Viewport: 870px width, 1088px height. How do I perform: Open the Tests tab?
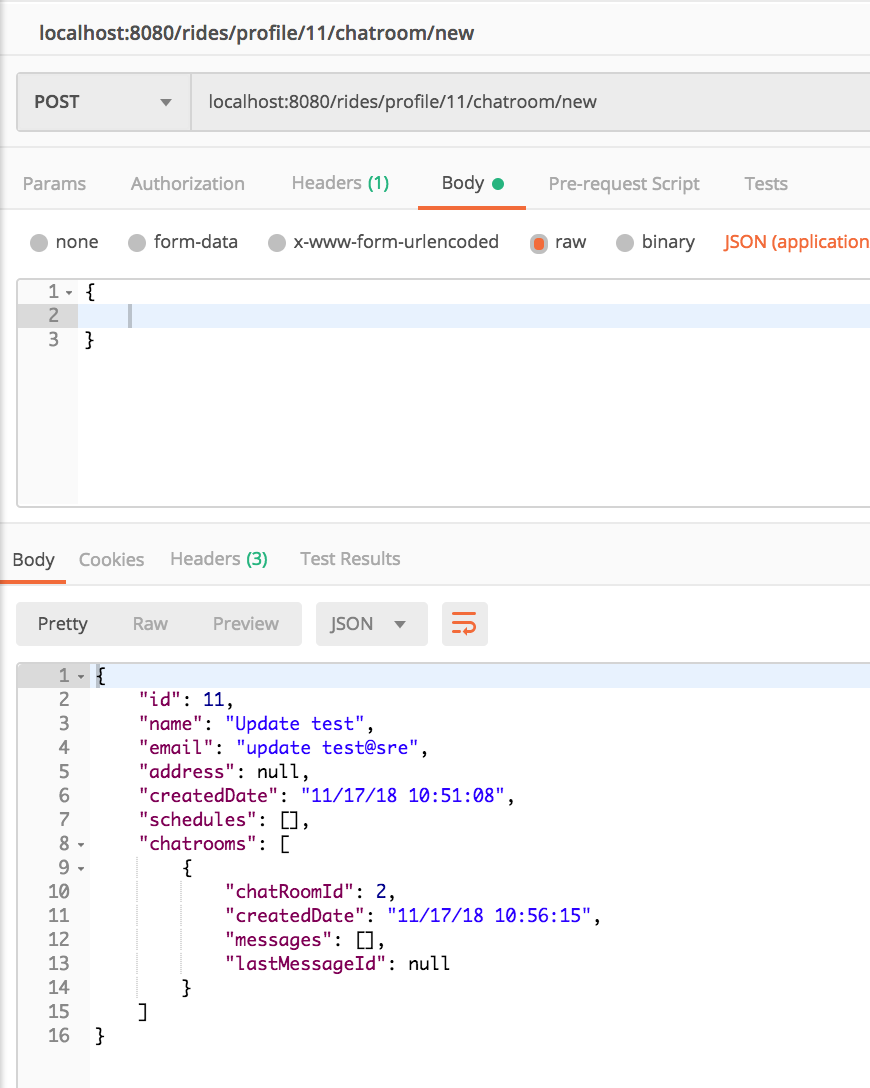click(x=766, y=183)
